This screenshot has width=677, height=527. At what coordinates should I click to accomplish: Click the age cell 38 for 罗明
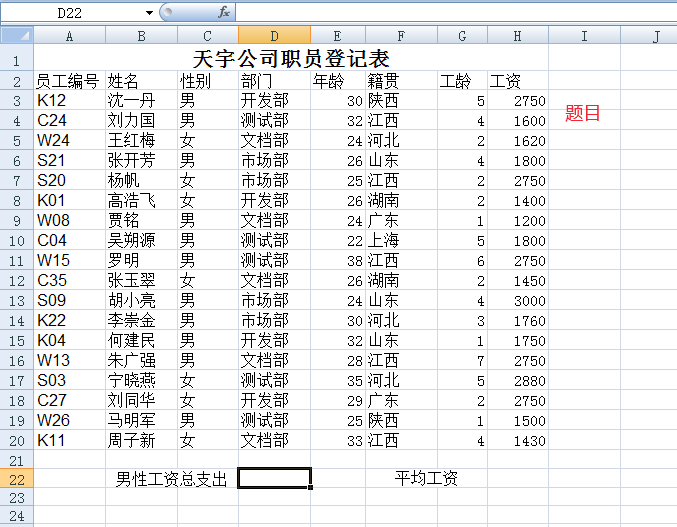pyautogui.click(x=338, y=260)
